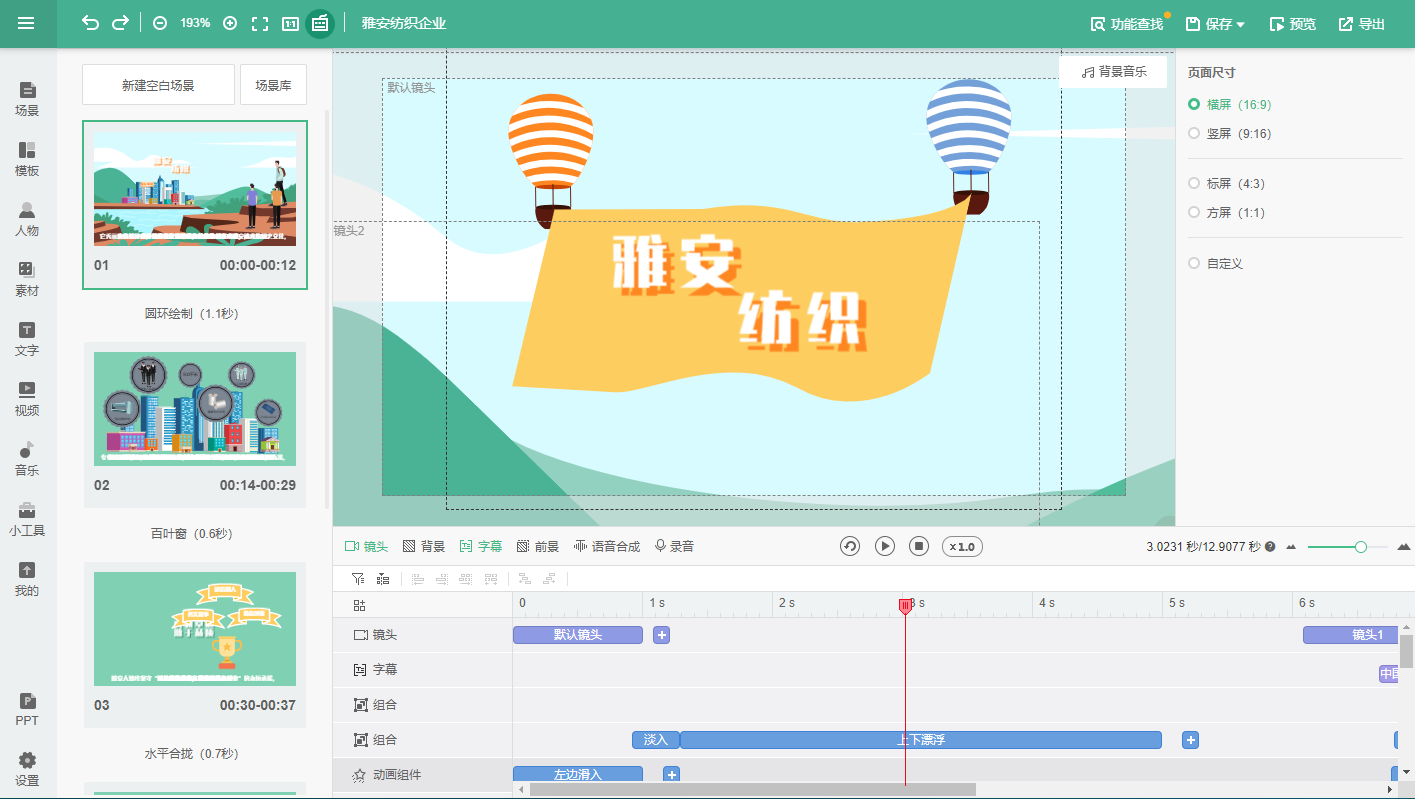Switch to 前景 timeline tab
The width and height of the screenshot is (1415, 799).
(x=538, y=547)
